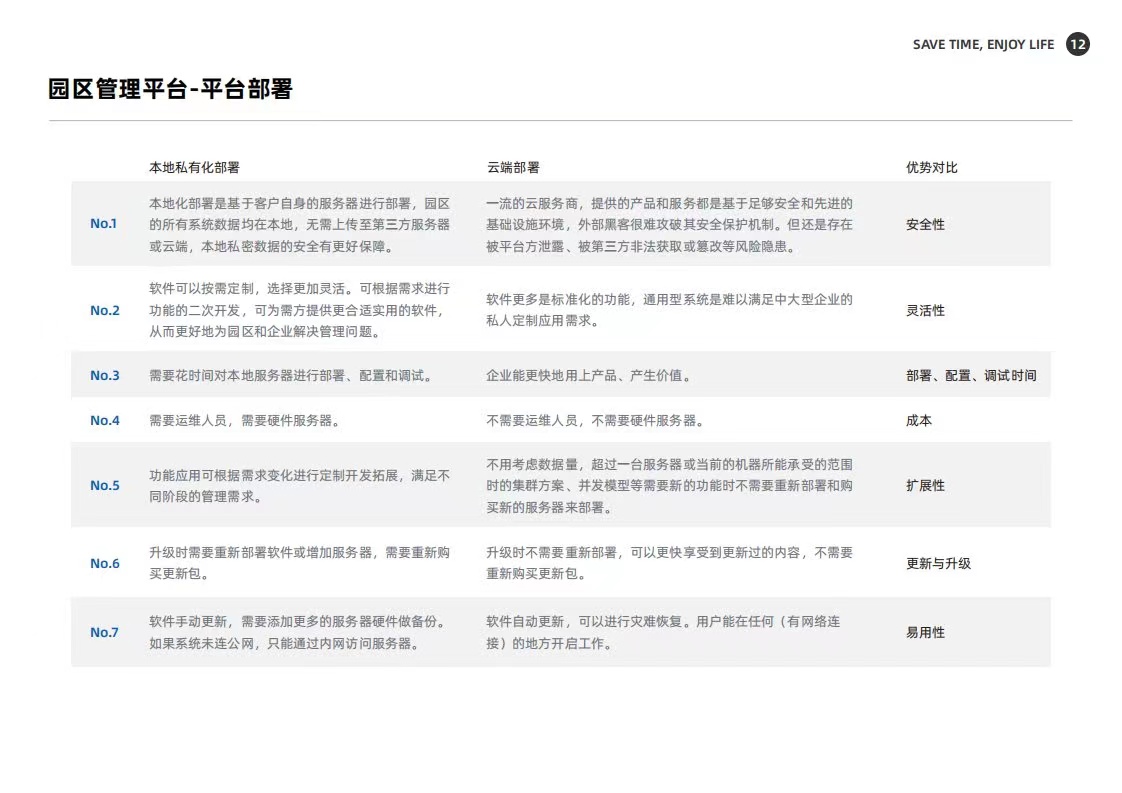
Task: Select the 优势对比 column header
Action: click(x=931, y=167)
